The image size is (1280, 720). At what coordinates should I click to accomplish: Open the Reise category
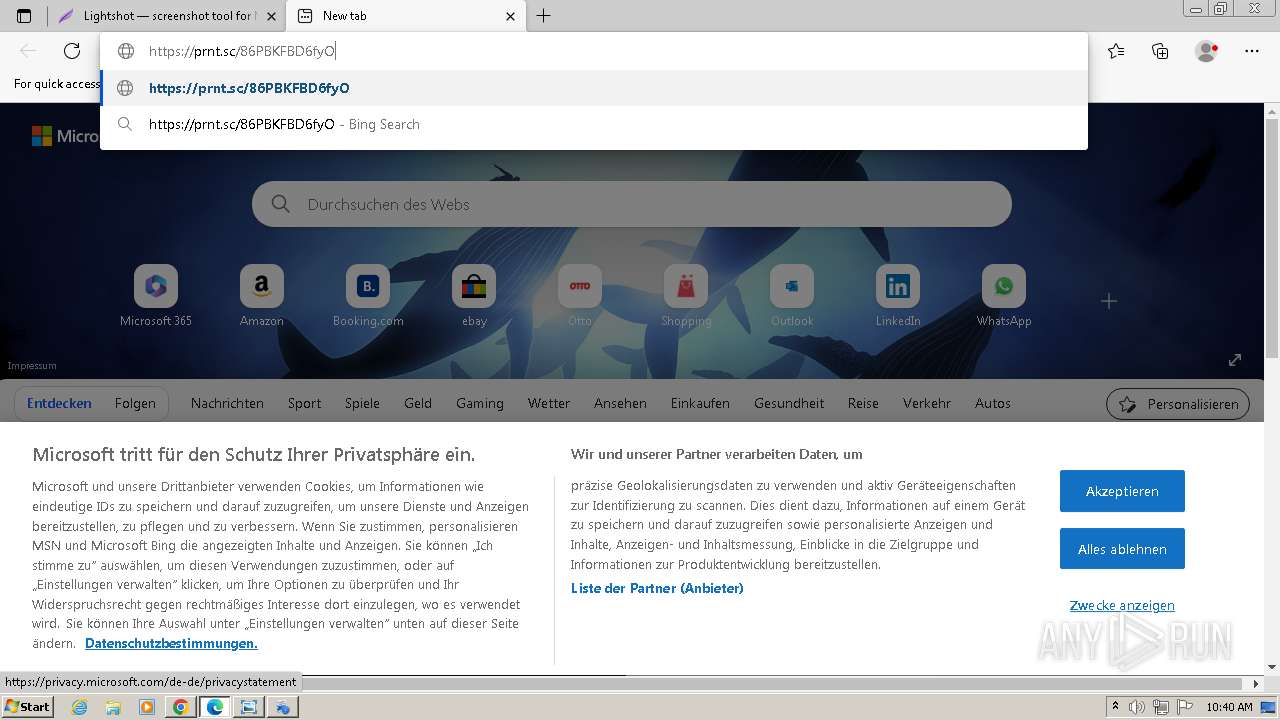(x=863, y=403)
